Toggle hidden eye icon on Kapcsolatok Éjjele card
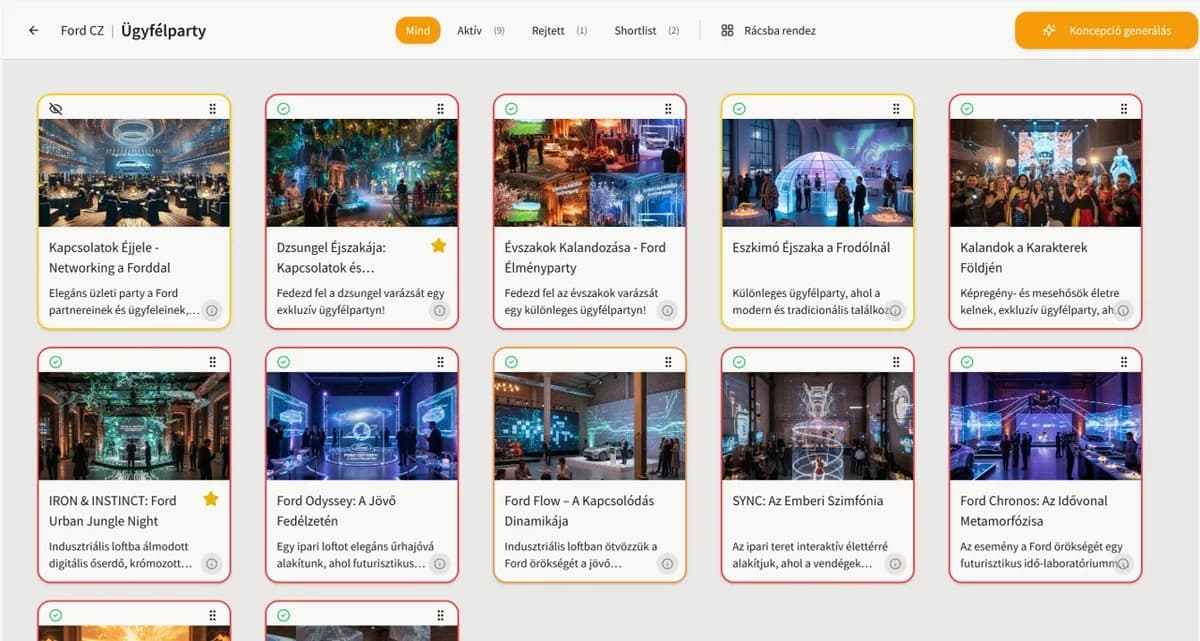 click(55, 108)
